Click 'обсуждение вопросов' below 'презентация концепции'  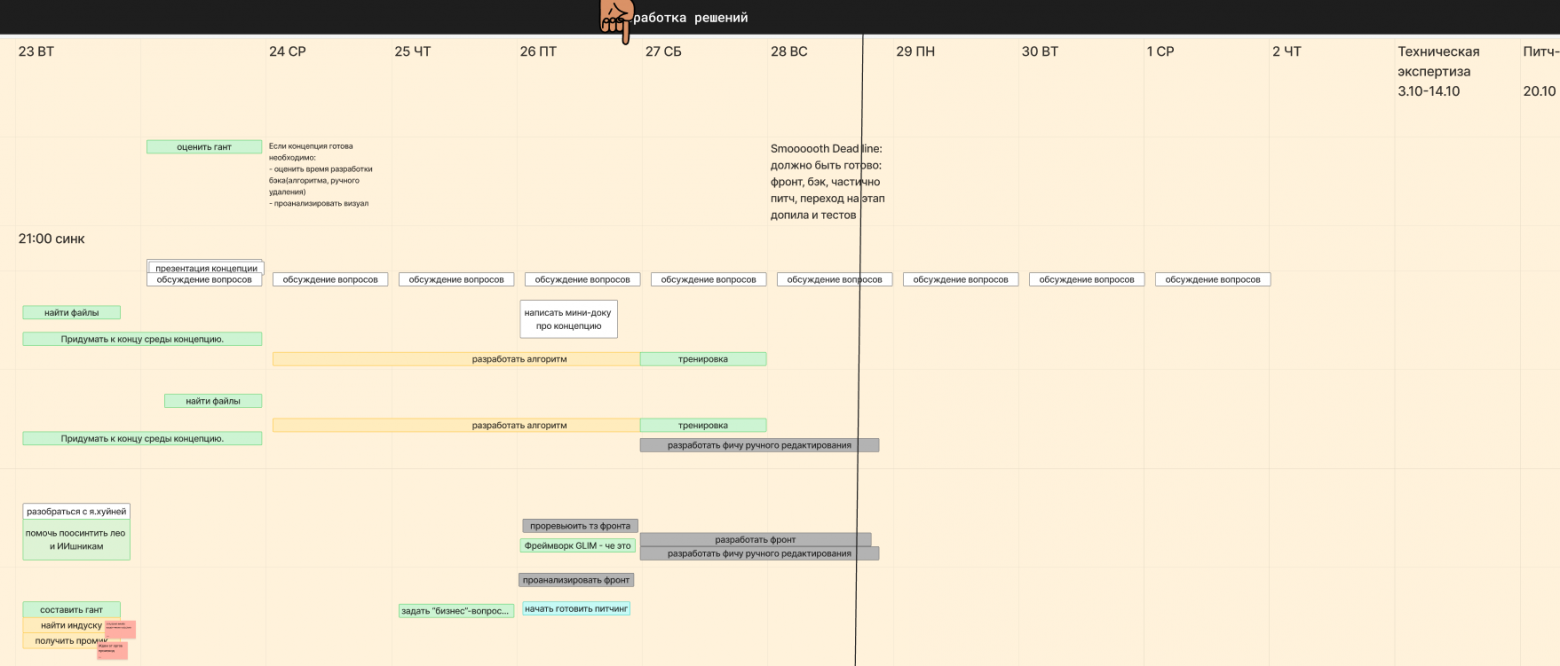(x=205, y=280)
